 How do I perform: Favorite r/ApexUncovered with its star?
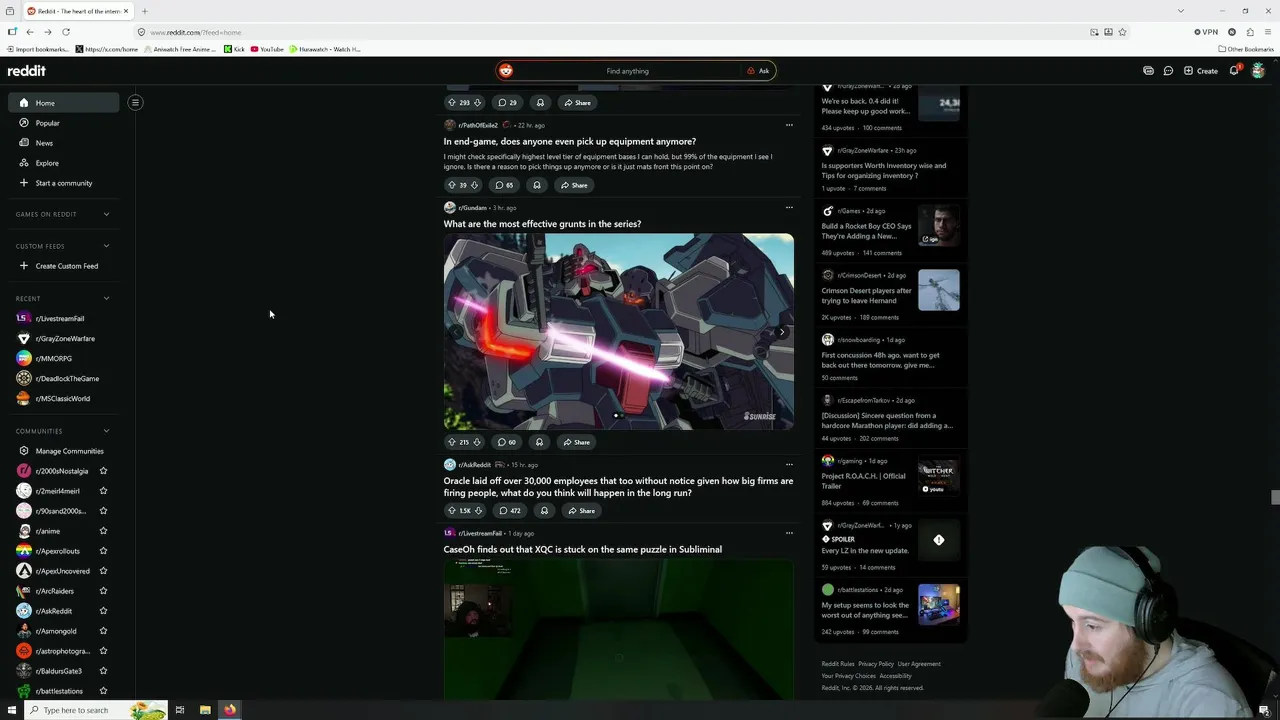[x=103, y=571]
